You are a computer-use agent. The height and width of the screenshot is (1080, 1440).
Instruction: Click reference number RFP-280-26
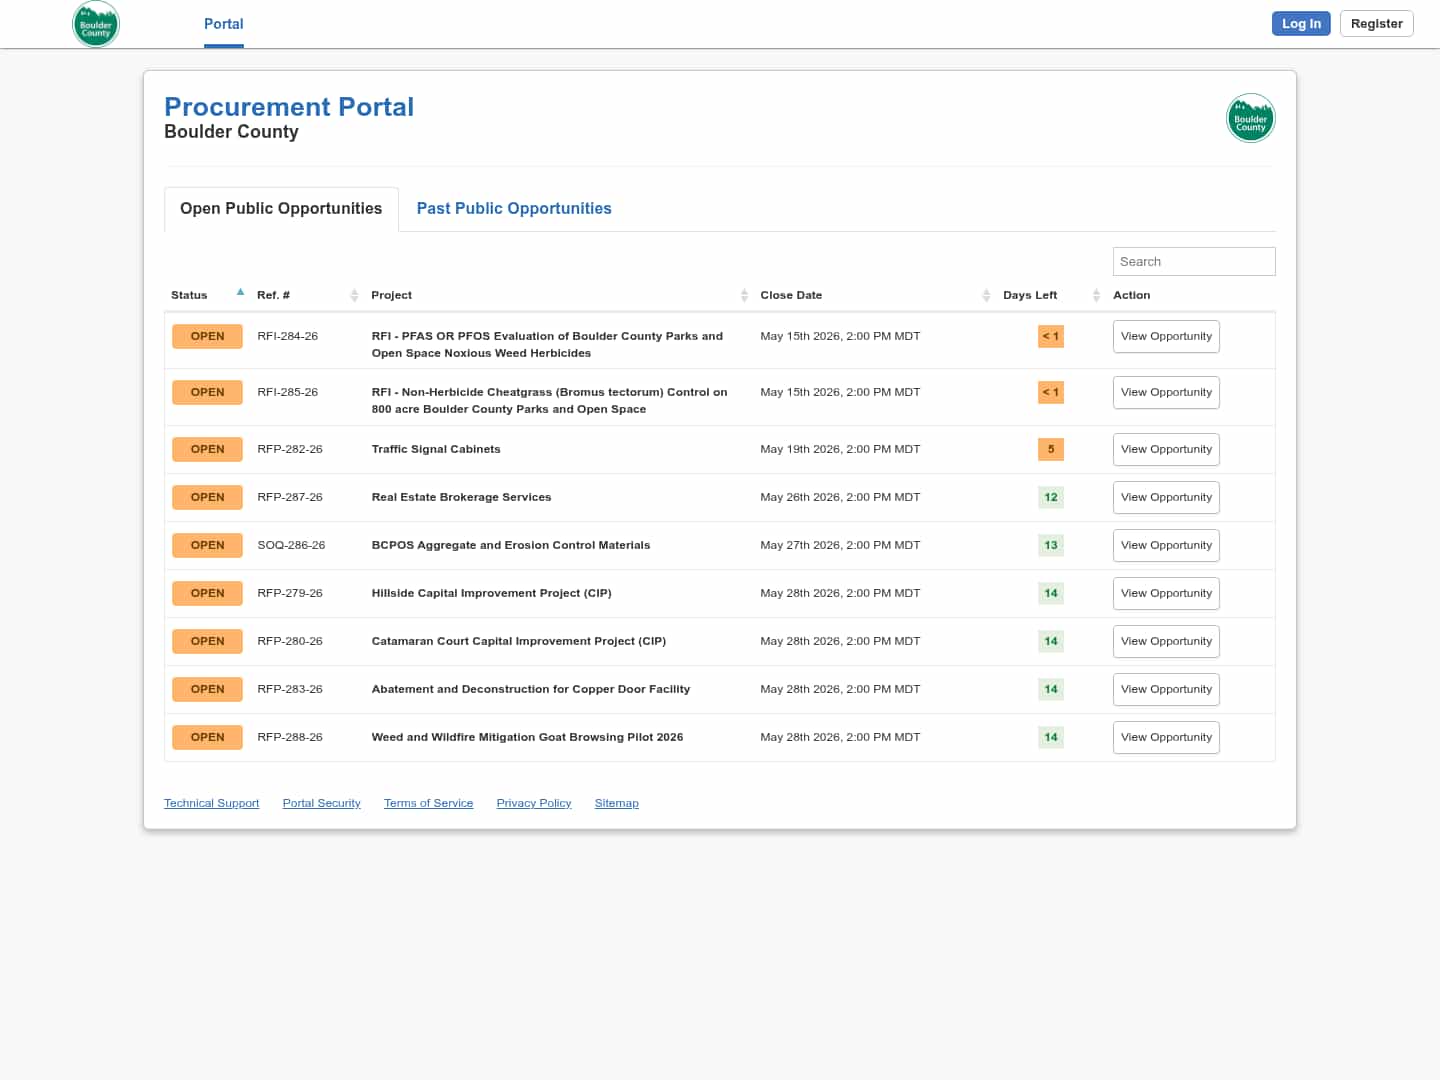point(290,641)
